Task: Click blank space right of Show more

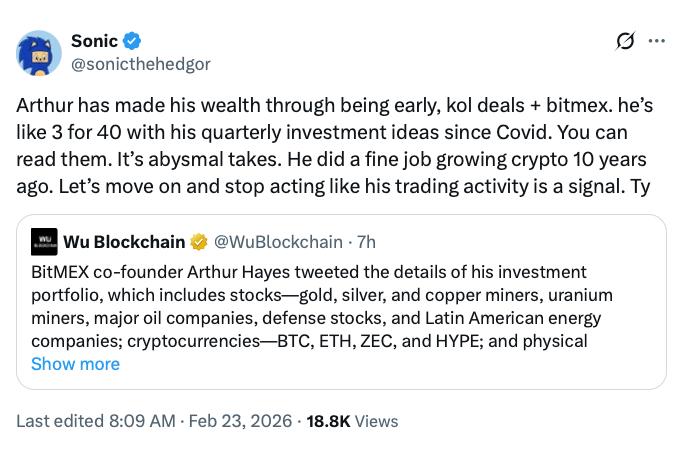Action: (x=400, y=364)
